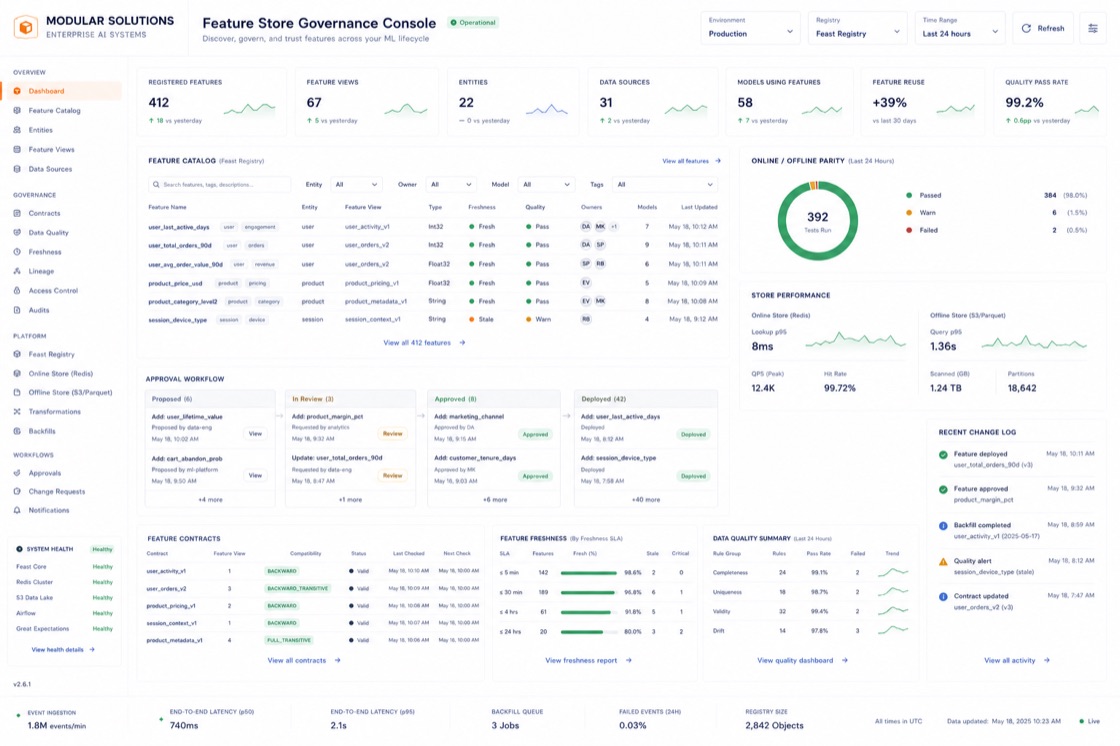Image resolution: width=1120 pixels, height=746 pixels.
Task: Click the Approvals sidebar icon
Action: [17, 473]
